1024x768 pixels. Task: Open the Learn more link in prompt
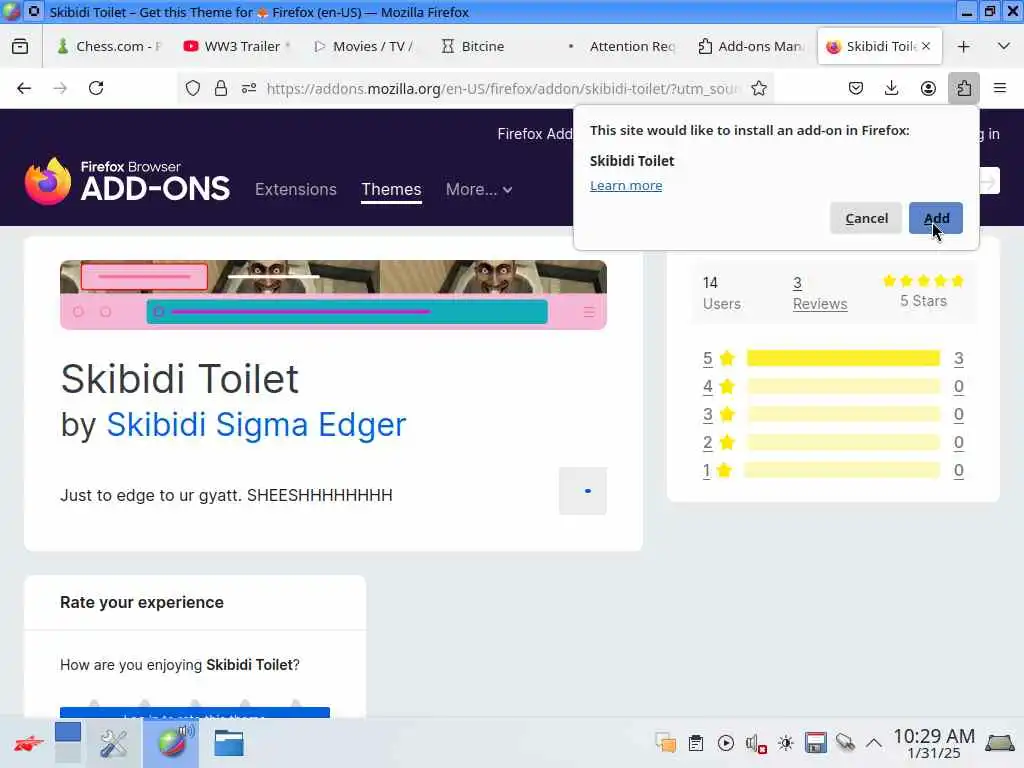click(x=626, y=185)
